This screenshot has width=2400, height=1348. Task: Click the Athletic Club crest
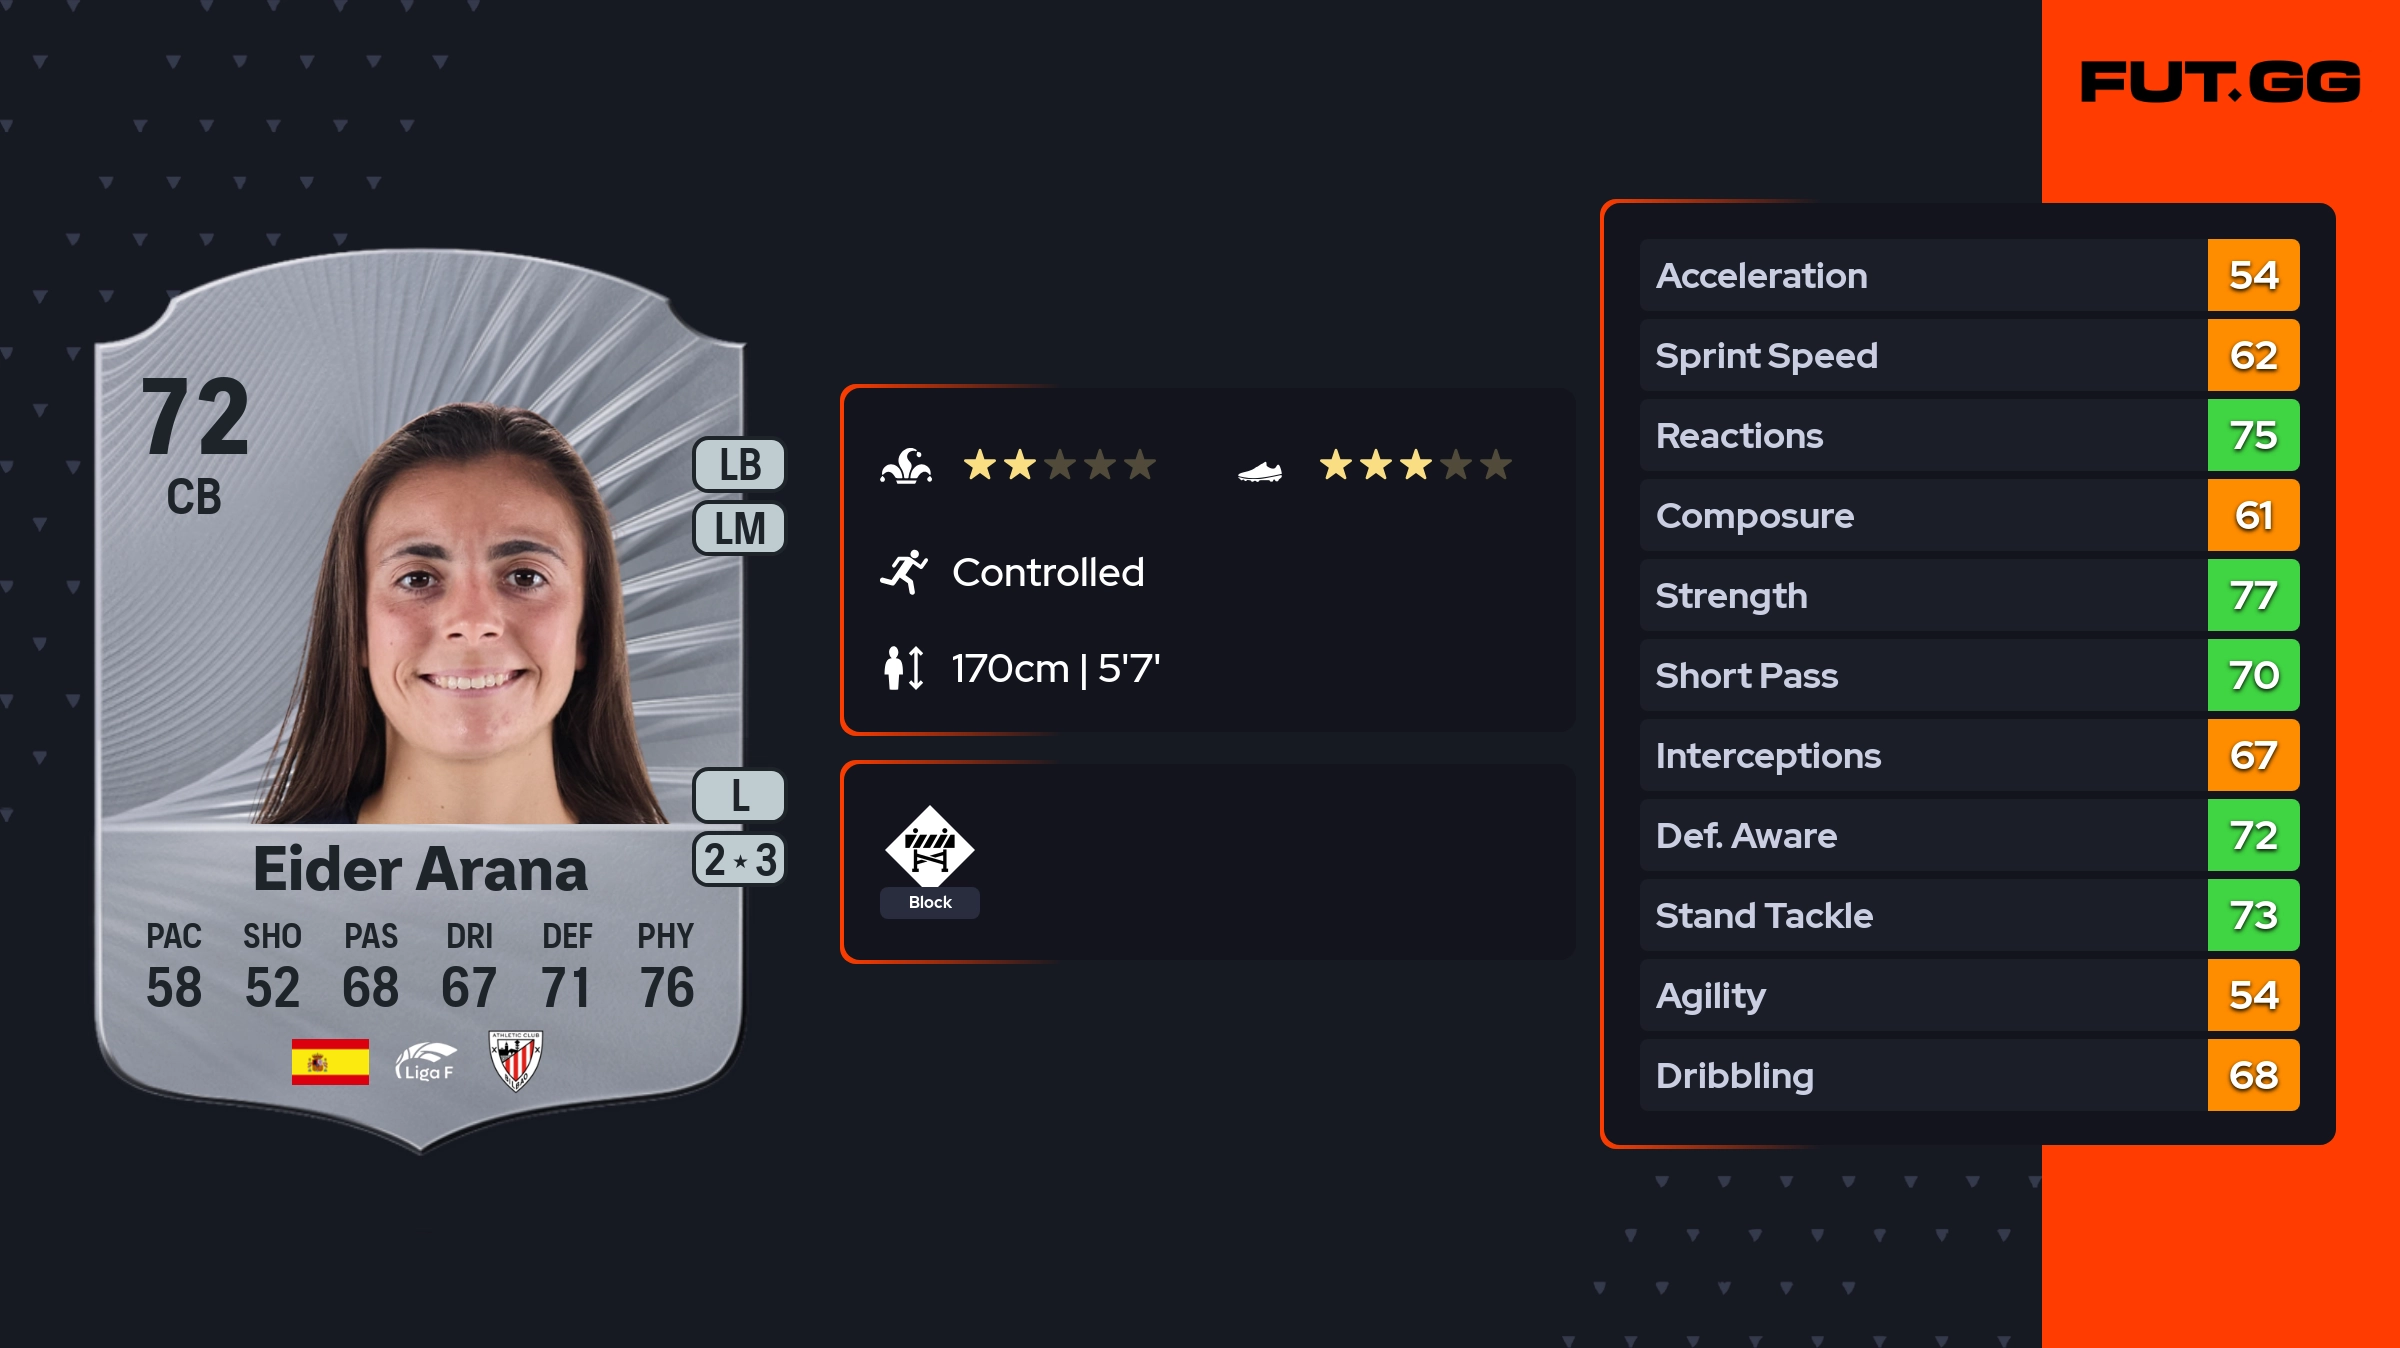tap(515, 1061)
